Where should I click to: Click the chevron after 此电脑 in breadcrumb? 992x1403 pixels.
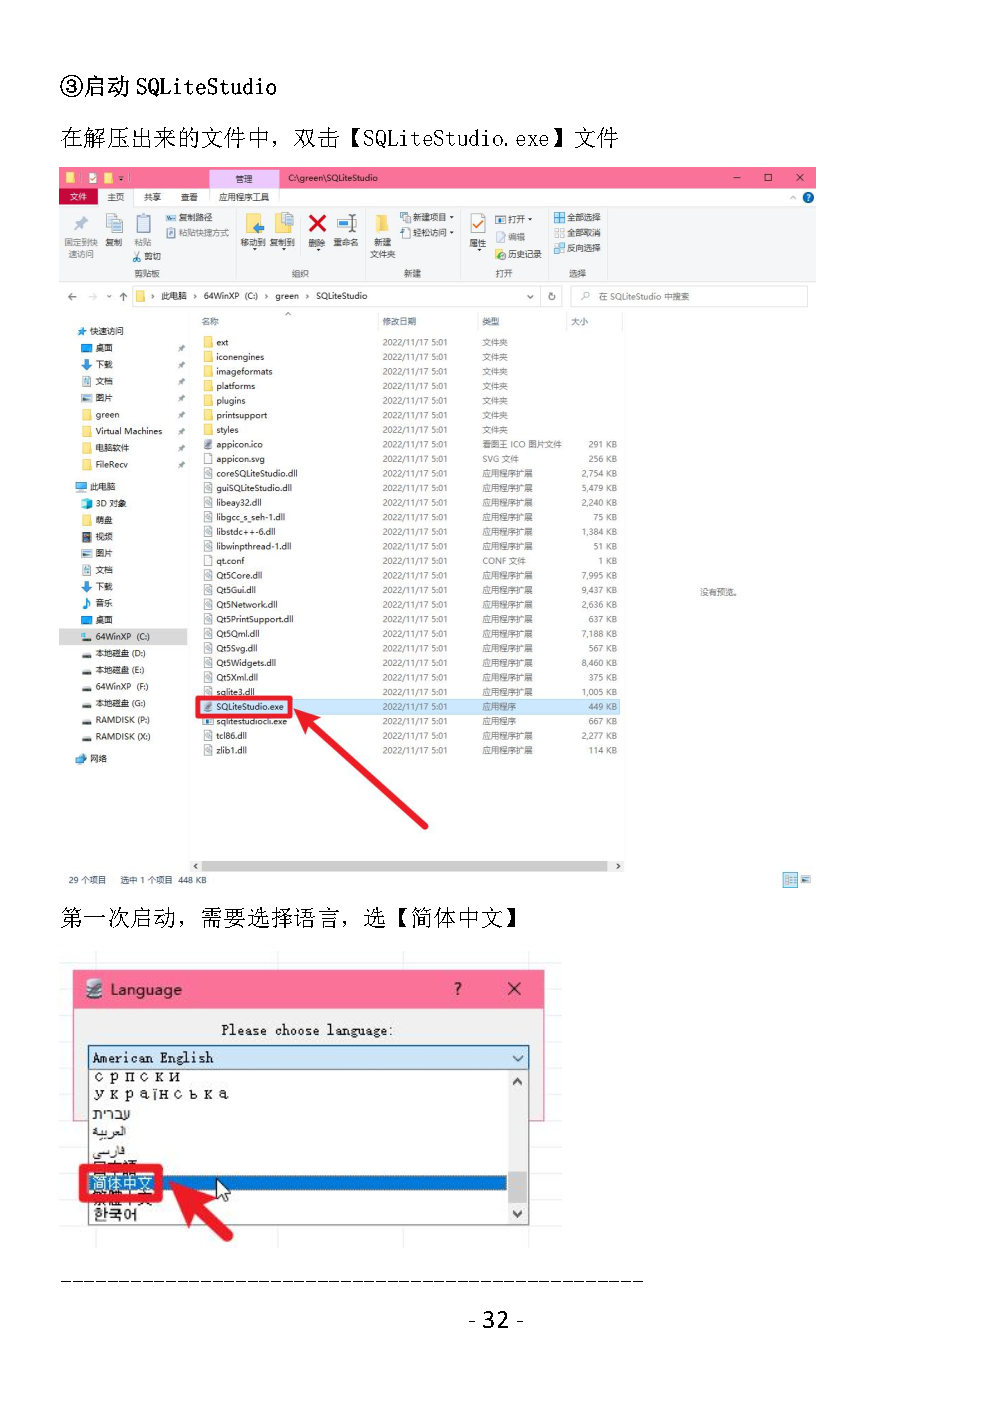coord(195,297)
